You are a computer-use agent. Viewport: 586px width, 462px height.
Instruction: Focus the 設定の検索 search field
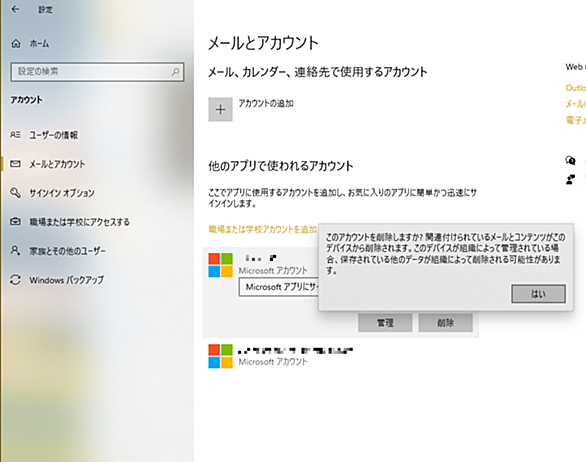pos(97,72)
